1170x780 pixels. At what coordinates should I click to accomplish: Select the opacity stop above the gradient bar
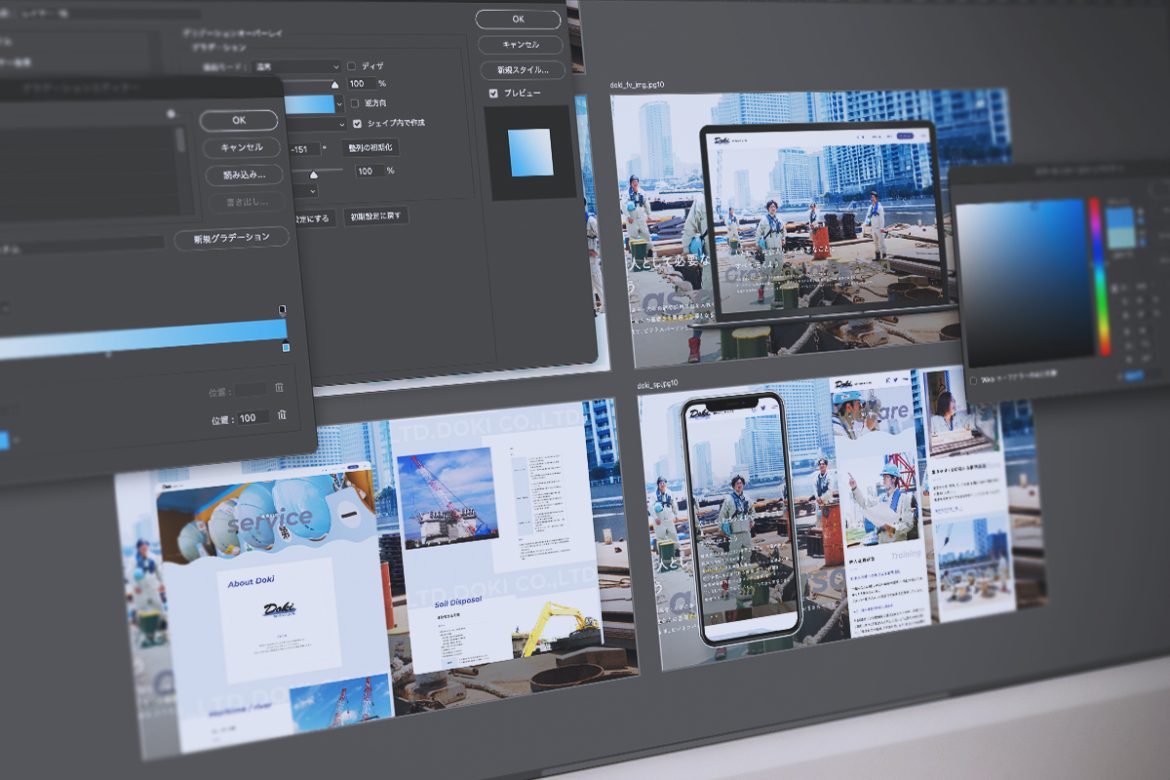tap(282, 309)
